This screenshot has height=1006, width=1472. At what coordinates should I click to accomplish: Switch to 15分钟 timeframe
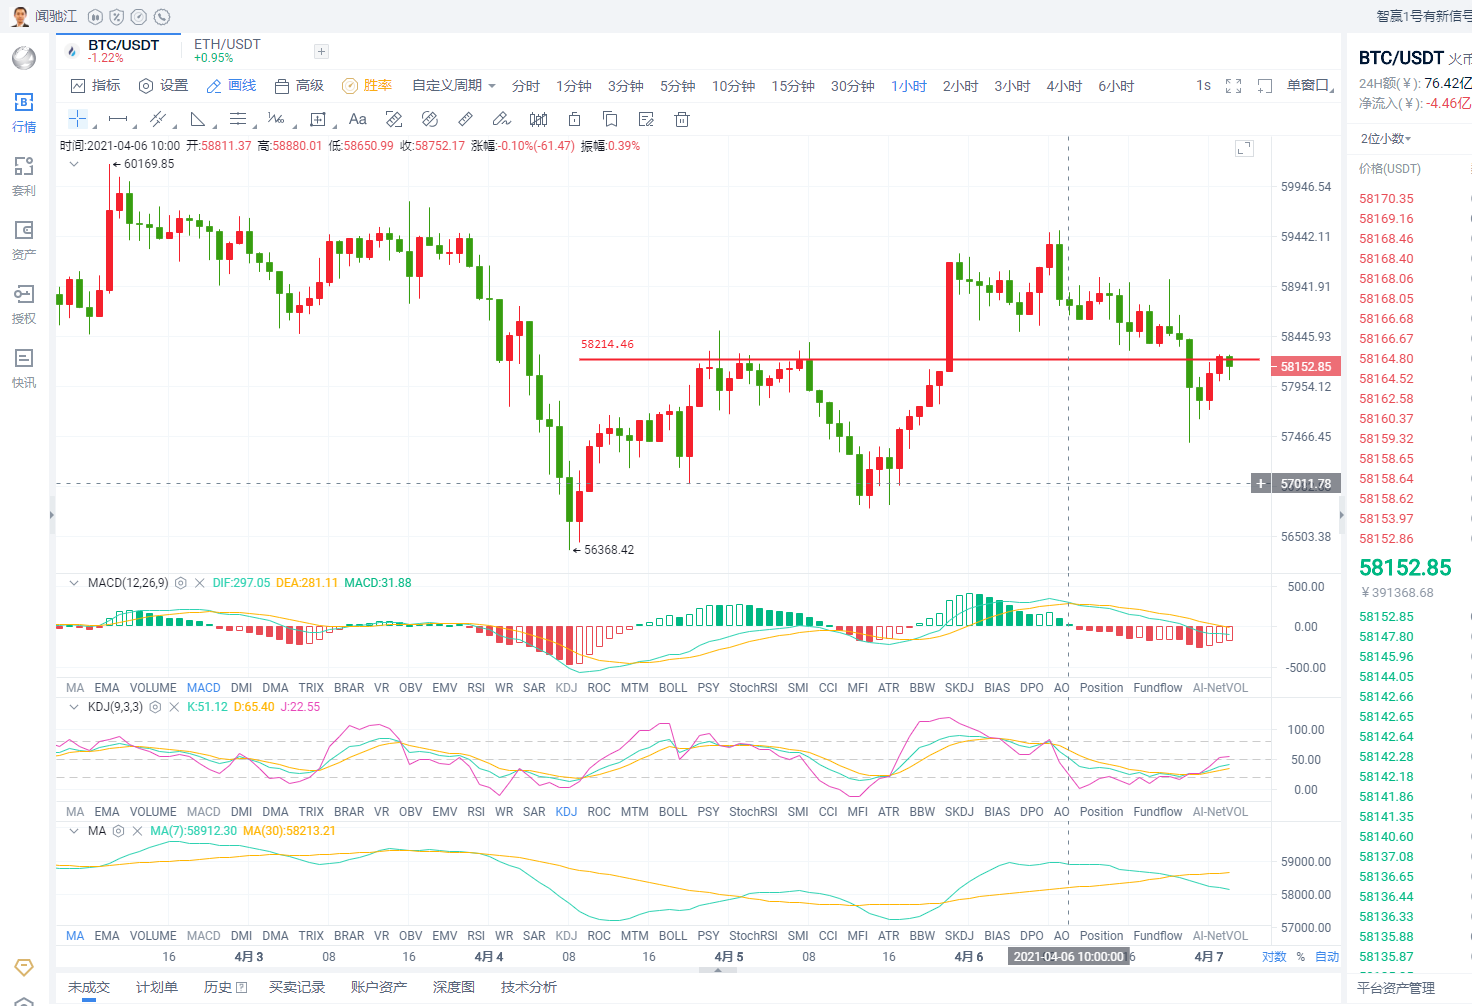coord(793,86)
